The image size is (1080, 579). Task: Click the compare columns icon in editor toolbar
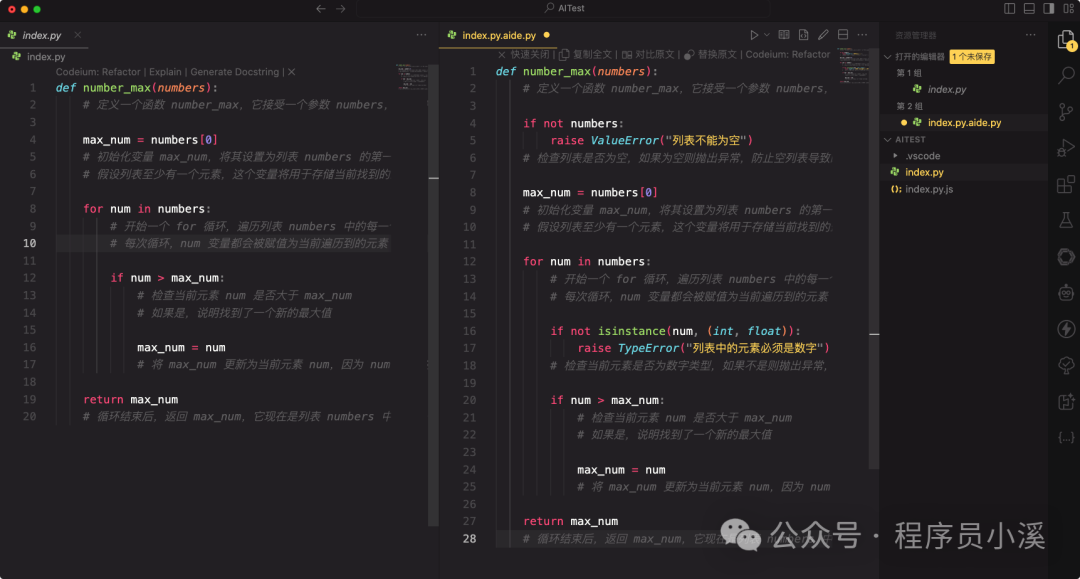[784, 34]
